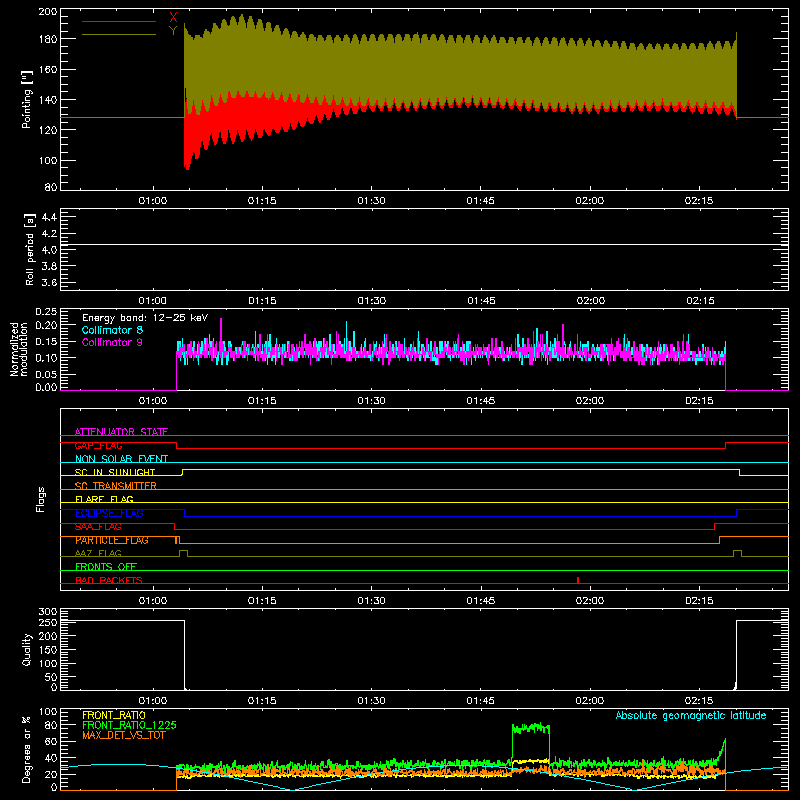Select the GAP_FLAG label
Screen dimensions: 800x800
pos(98,445)
